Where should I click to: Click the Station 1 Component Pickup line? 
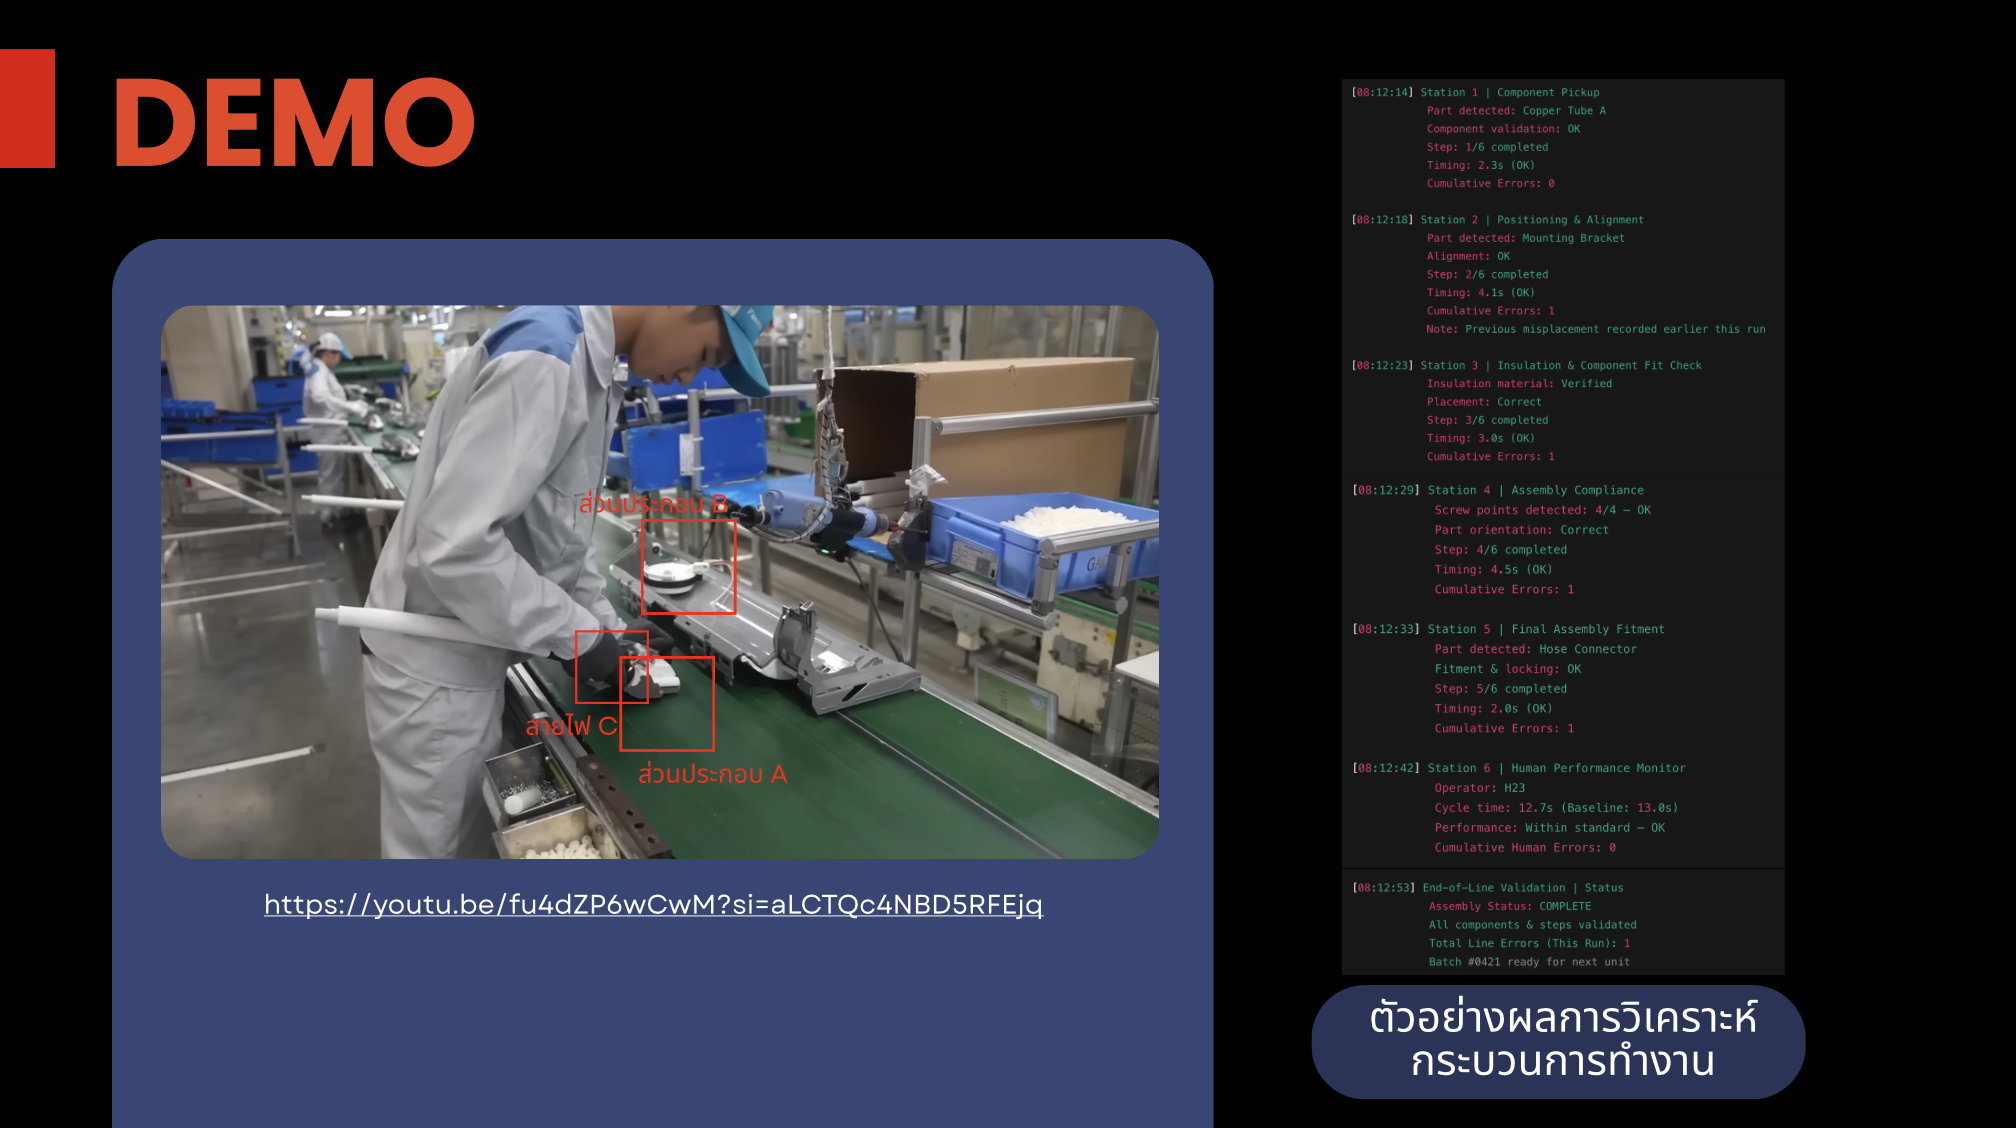[x=1475, y=92]
